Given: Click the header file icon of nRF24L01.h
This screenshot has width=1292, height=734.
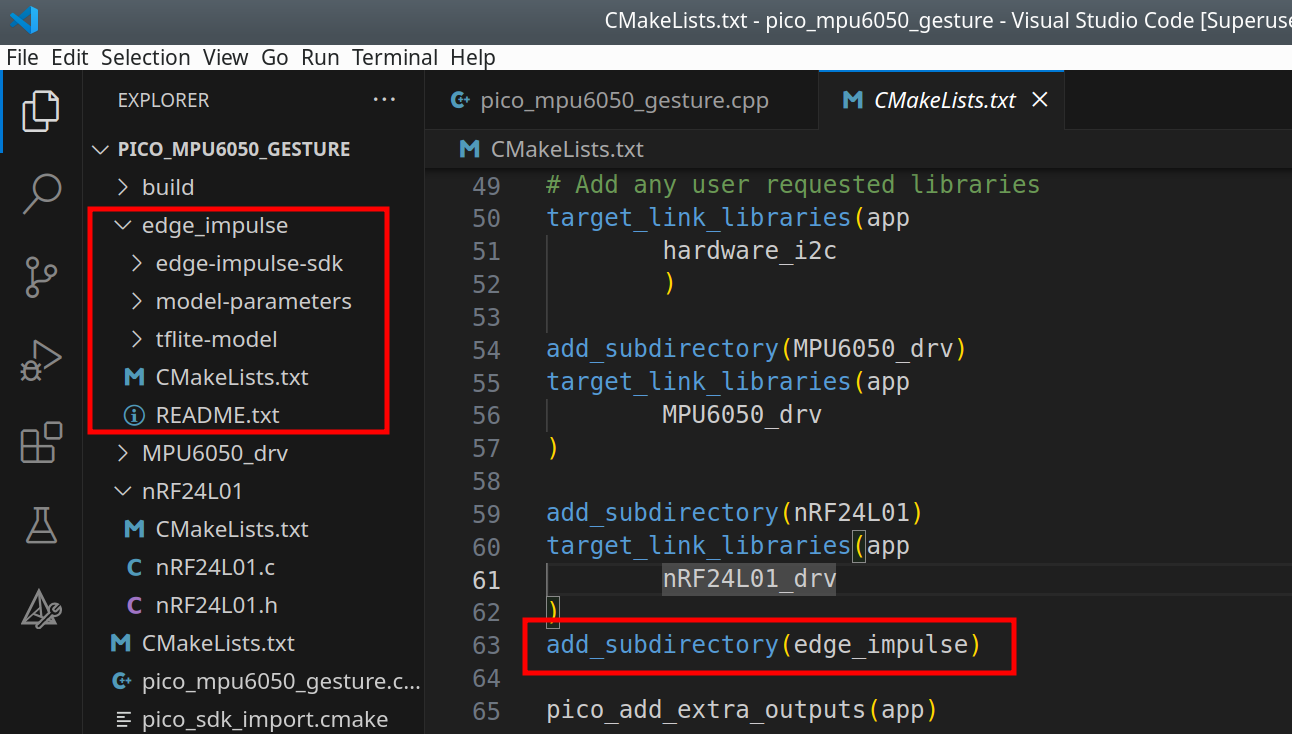Looking at the screenshot, I should pos(134,605).
